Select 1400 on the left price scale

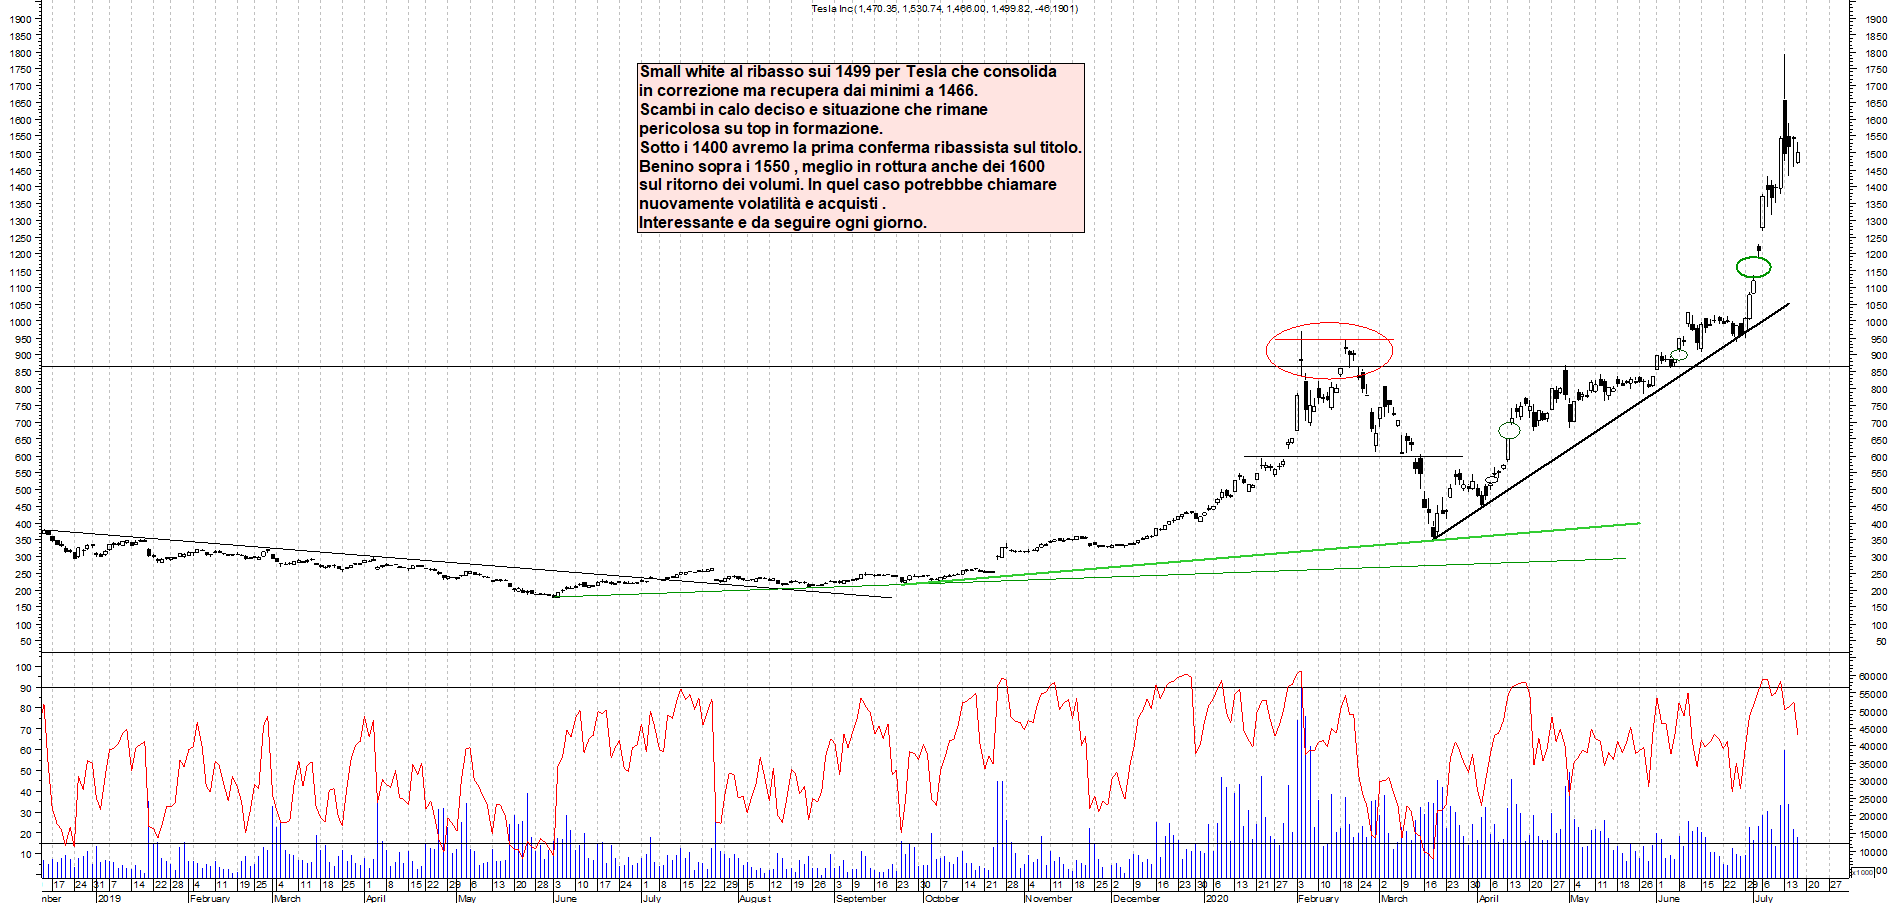pos(20,187)
